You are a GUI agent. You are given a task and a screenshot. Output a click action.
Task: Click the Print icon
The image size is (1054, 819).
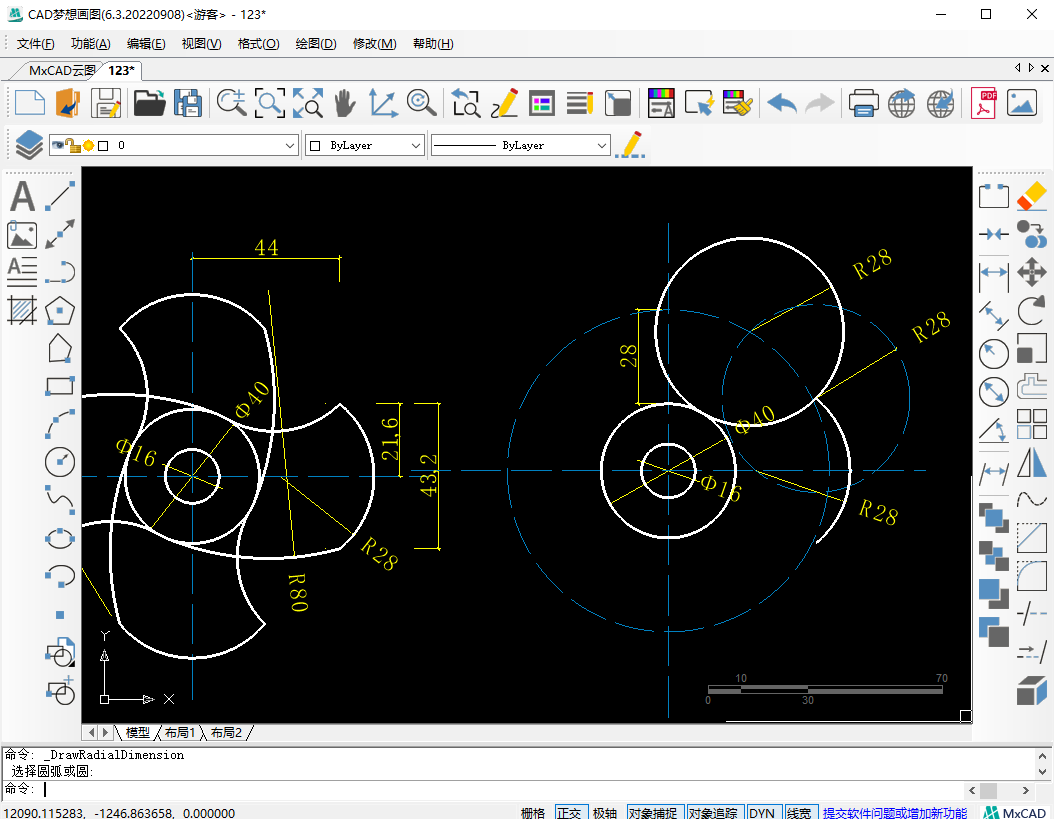click(863, 104)
